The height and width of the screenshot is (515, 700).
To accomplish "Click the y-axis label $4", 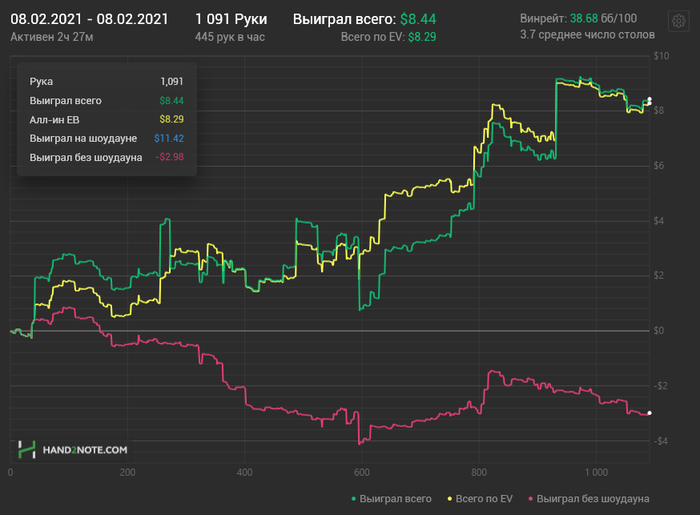I will point(658,221).
